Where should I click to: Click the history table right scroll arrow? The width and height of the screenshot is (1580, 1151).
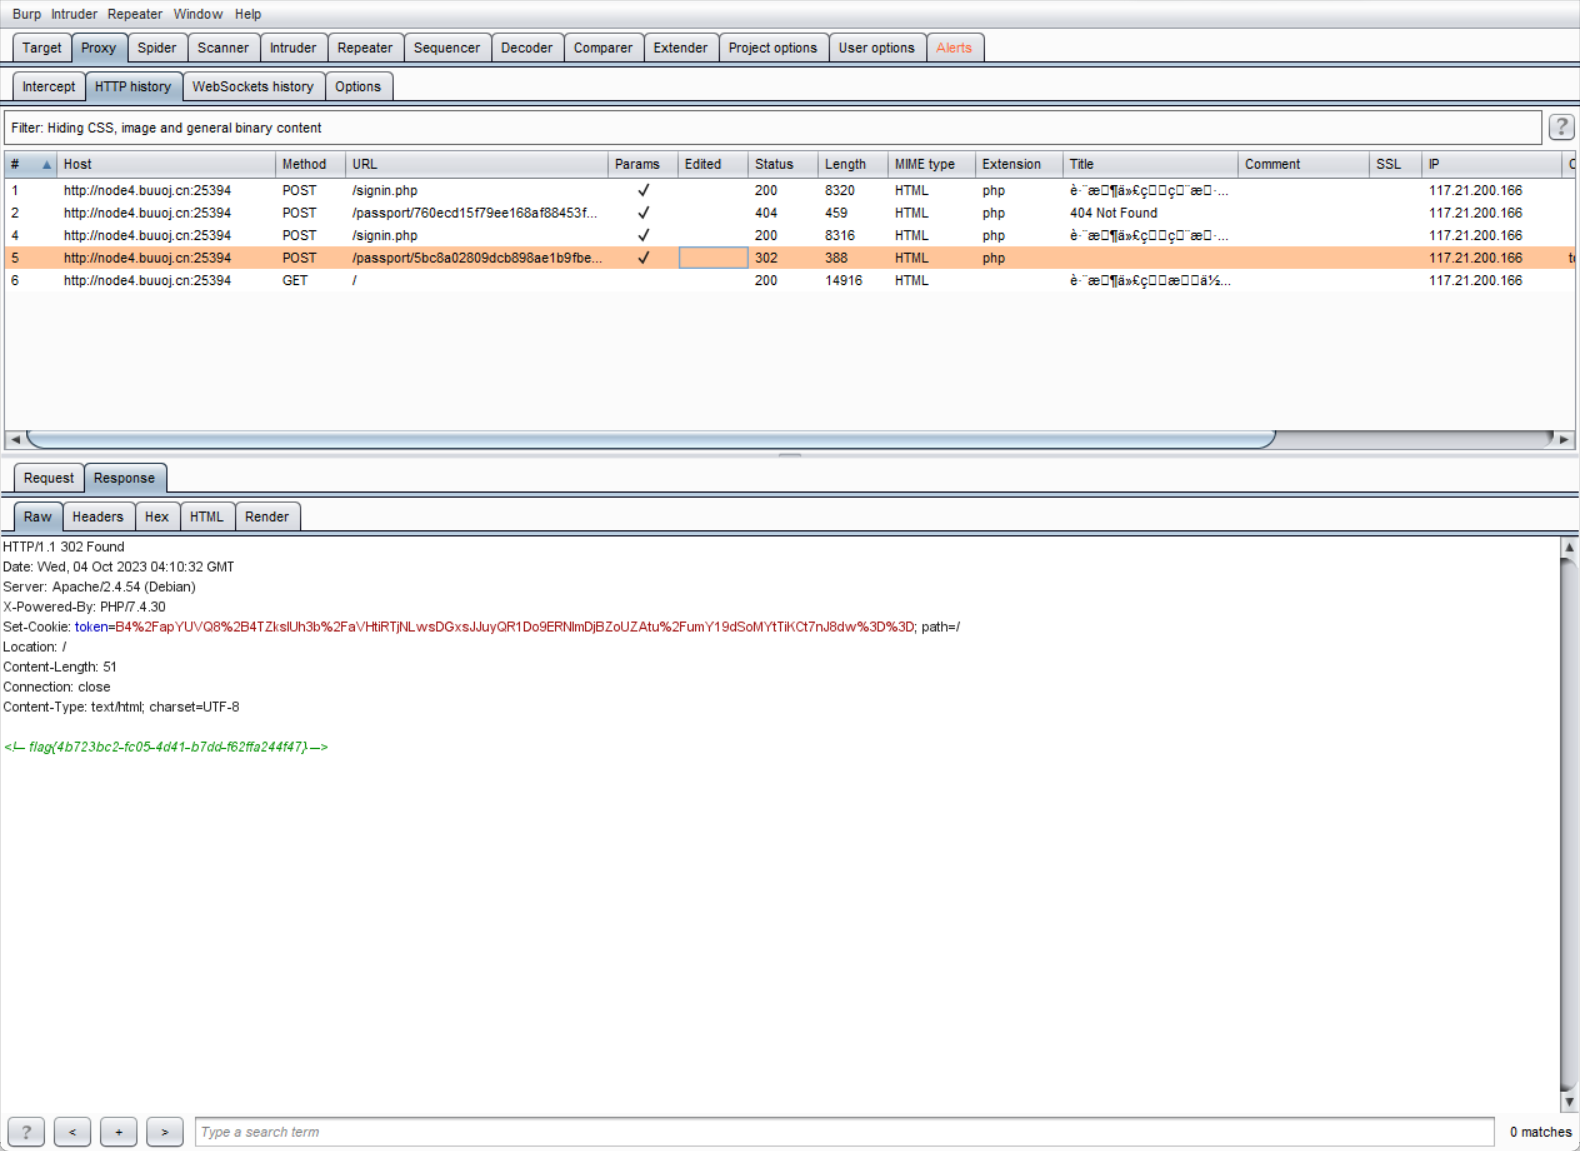point(1565,440)
